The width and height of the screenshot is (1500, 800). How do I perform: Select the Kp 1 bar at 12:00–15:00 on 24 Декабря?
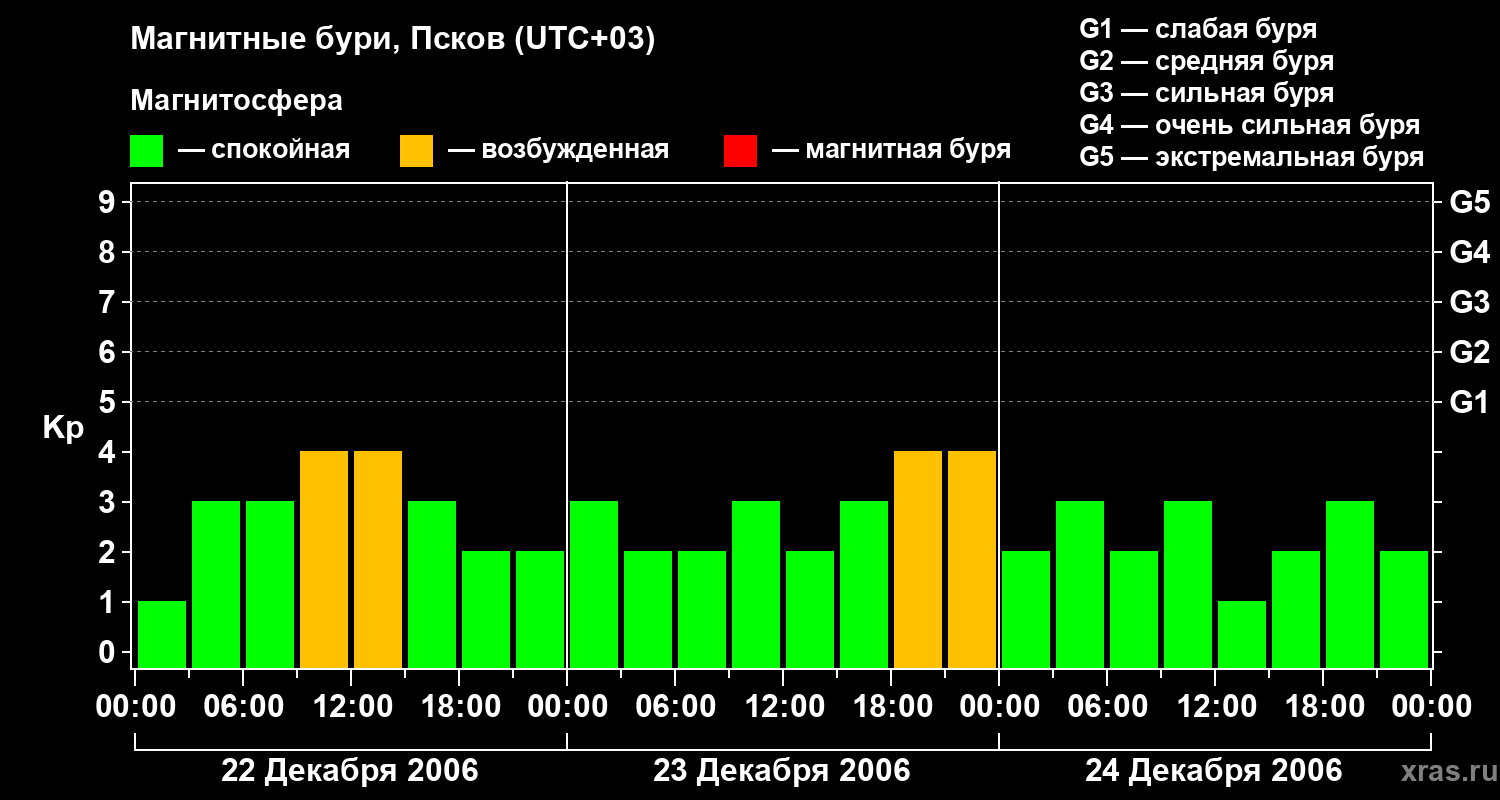1242,634
